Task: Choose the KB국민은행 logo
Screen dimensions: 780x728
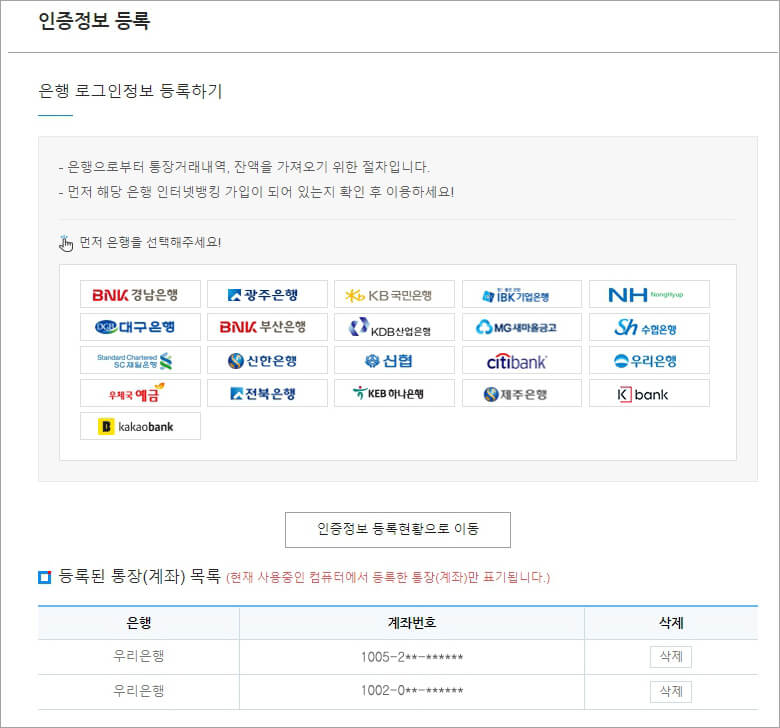Action: click(x=394, y=294)
